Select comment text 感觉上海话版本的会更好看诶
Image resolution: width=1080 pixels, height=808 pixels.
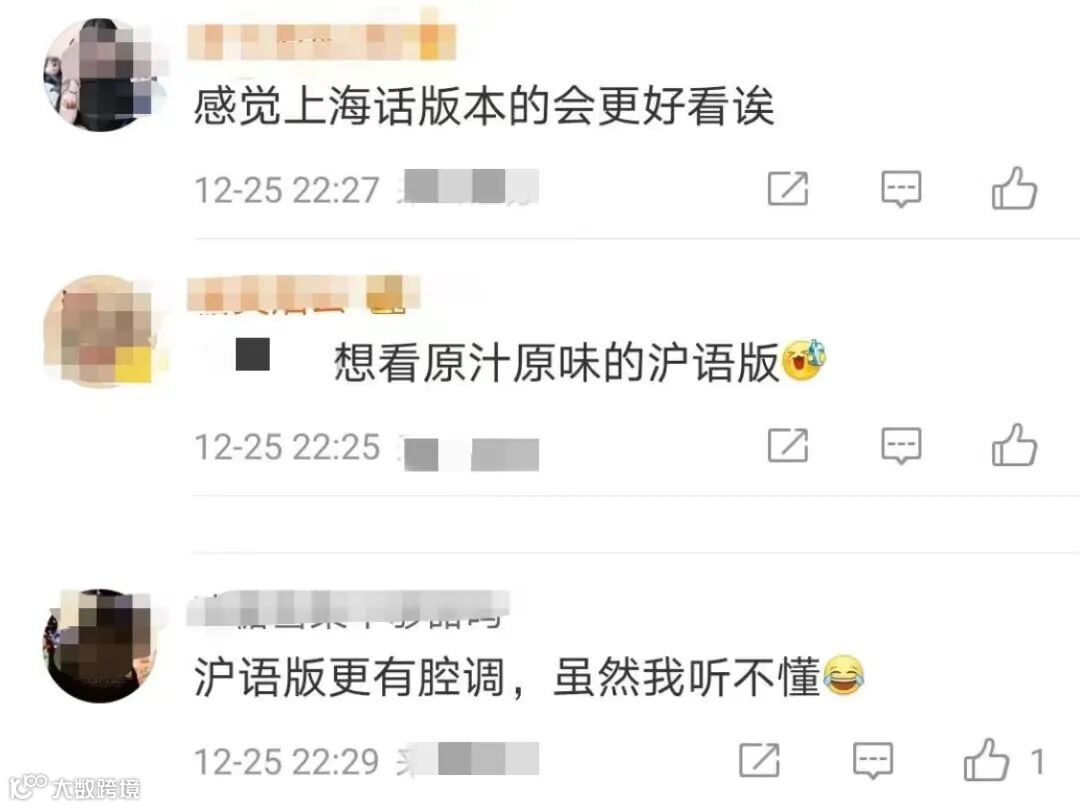[484, 107]
